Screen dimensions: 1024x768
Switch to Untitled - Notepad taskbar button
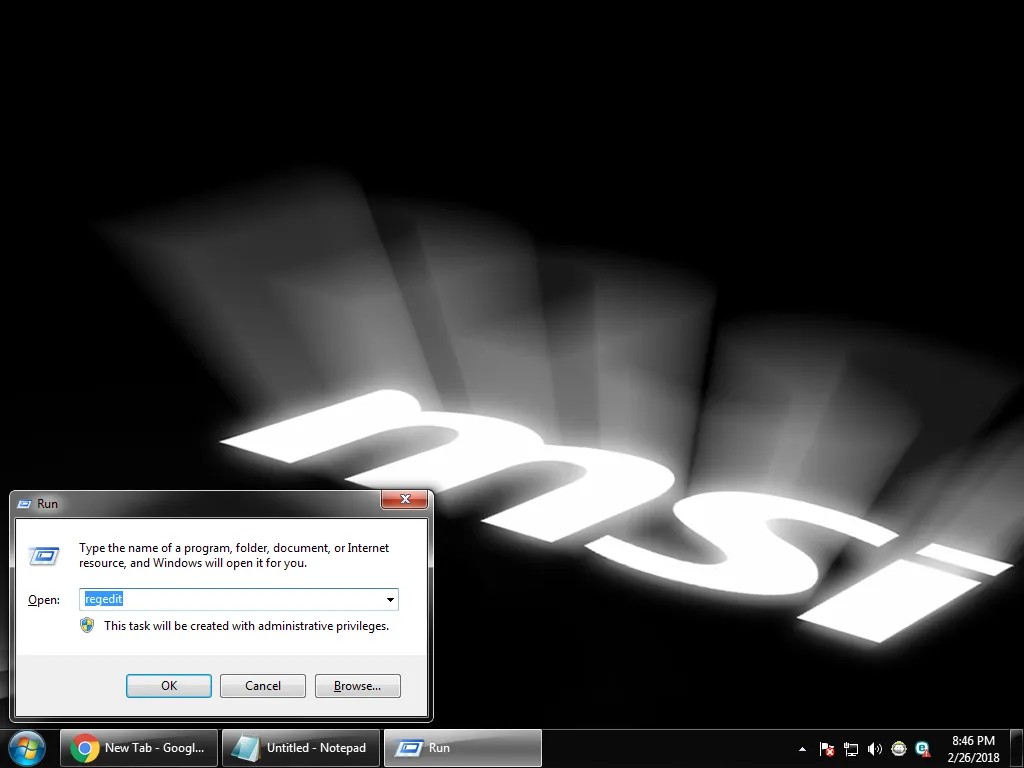pos(301,748)
